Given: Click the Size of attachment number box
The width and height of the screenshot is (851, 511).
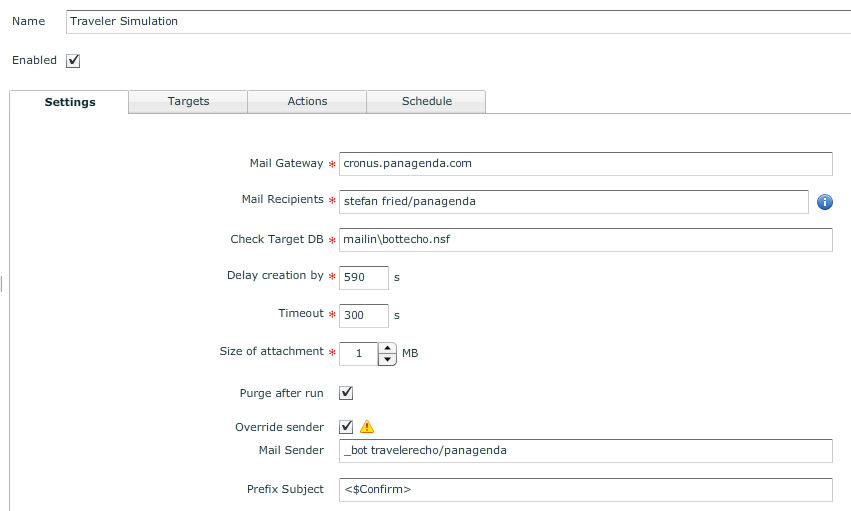Looking at the screenshot, I should [x=358, y=354].
